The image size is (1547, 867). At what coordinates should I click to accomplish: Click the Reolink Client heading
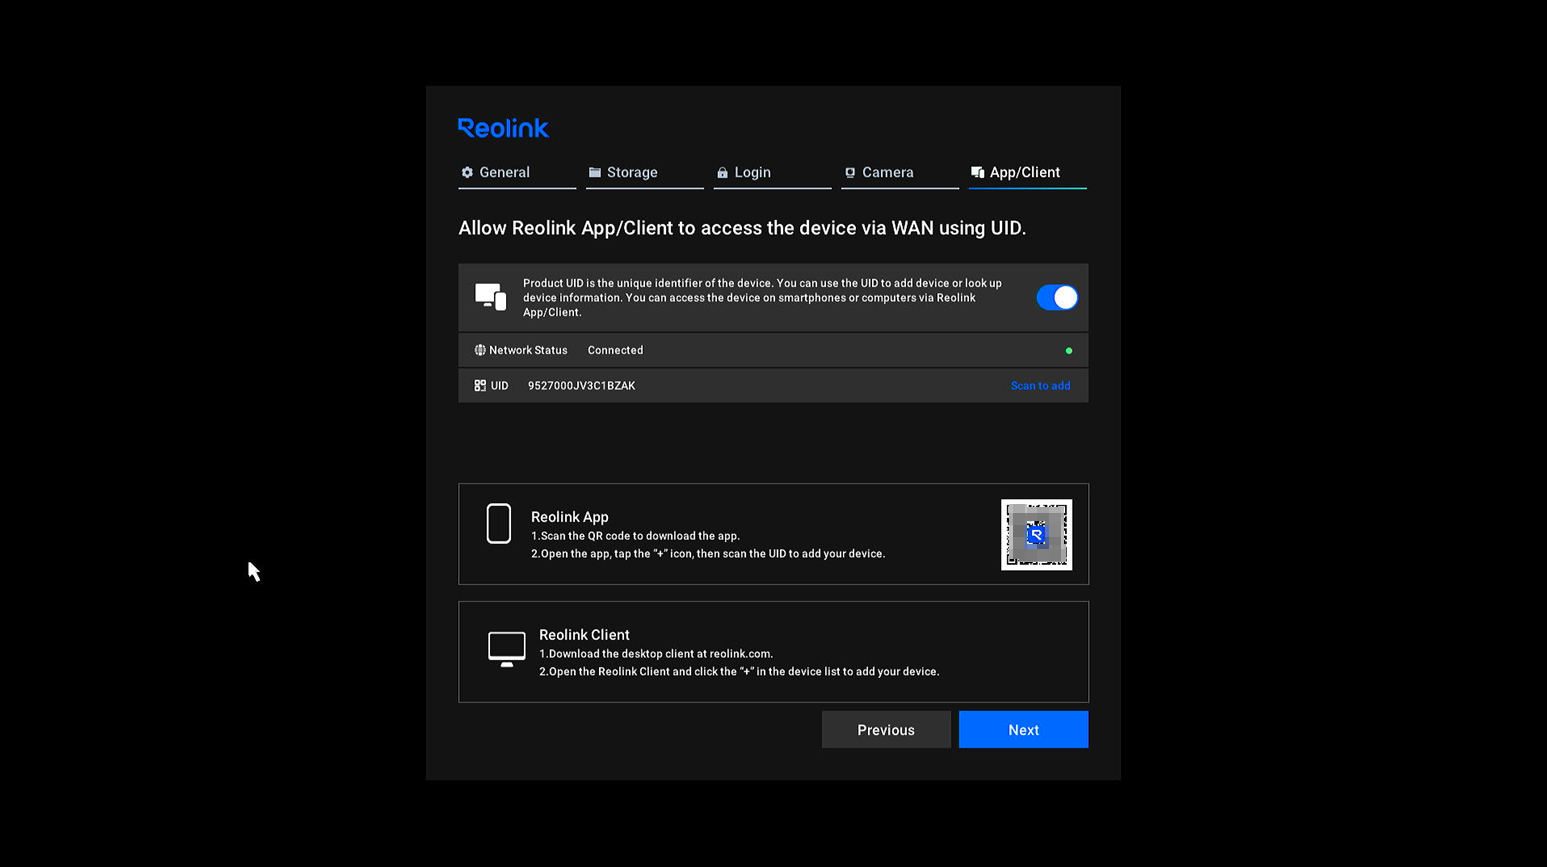pyautogui.click(x=584, y=635)
